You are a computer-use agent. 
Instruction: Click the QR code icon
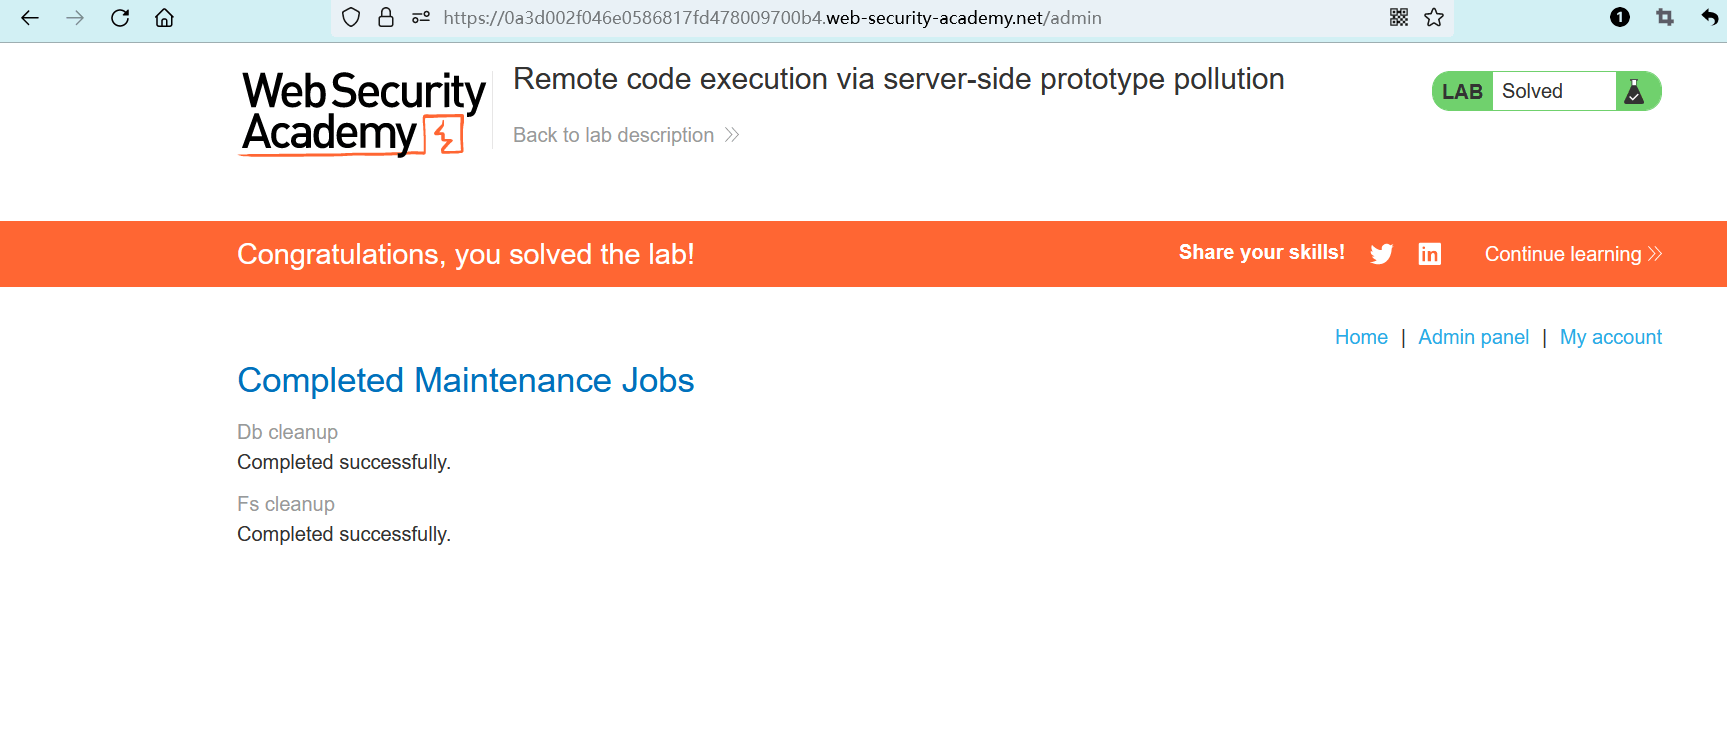coord(1399,18)
